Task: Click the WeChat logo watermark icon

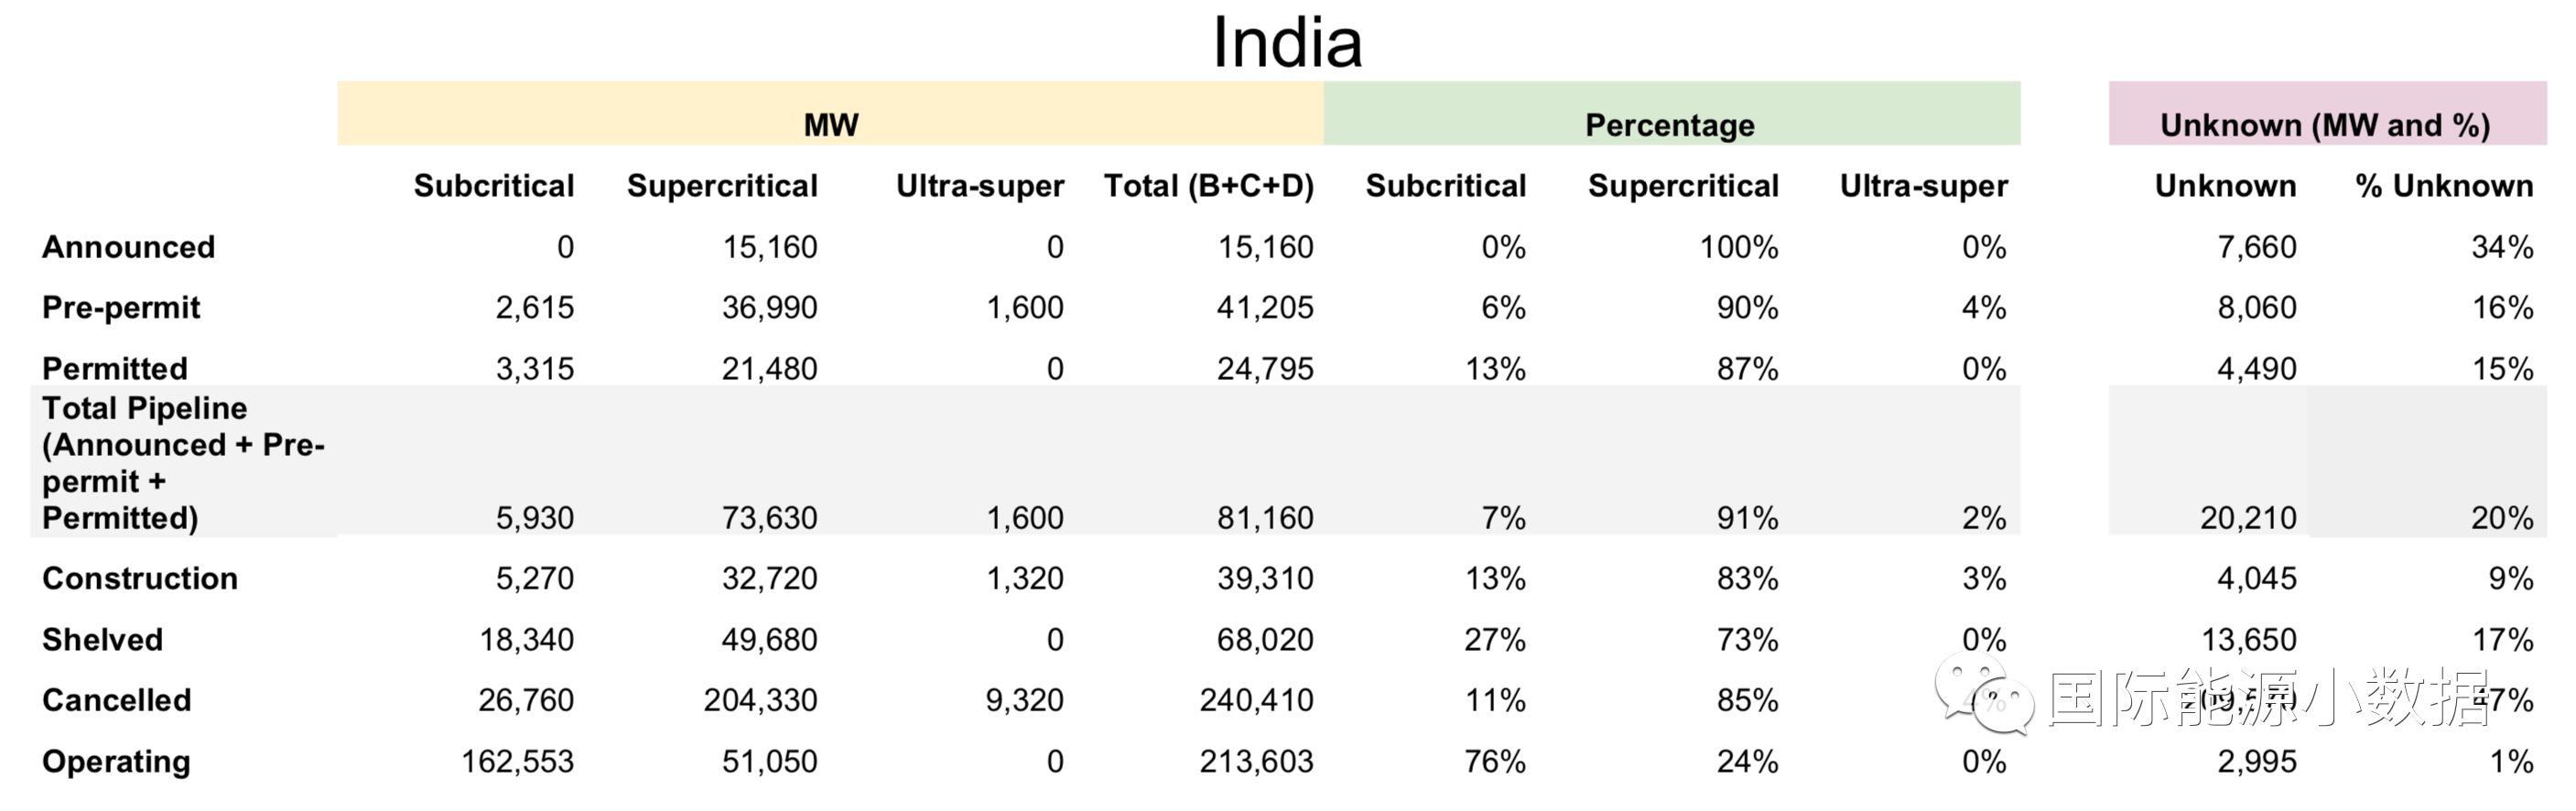Action: pyautogui.click(x=1984, y=693)
